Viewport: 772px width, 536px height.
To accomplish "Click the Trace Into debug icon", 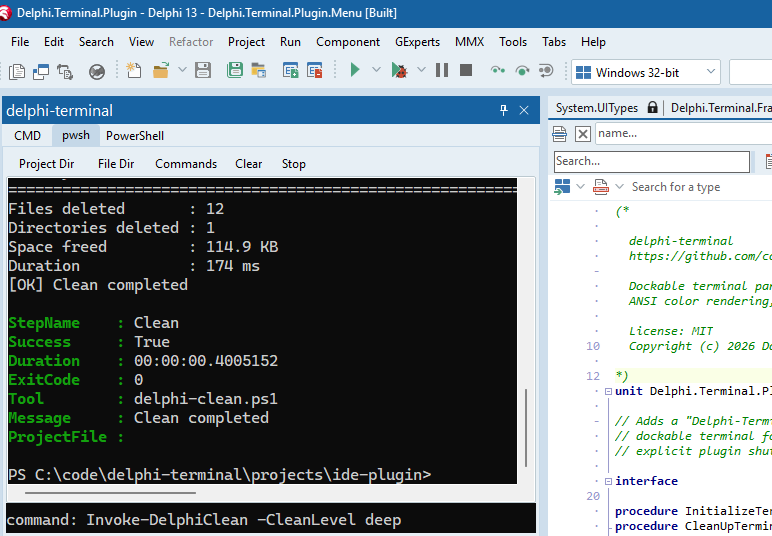I will (498, 70).
